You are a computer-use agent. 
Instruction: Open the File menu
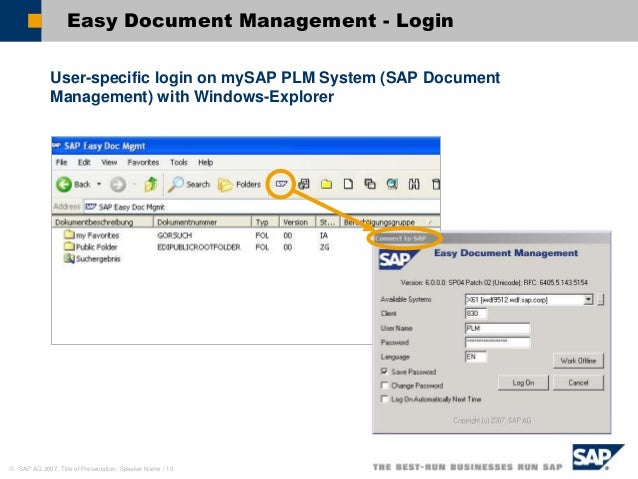click(x=61, y=162)
